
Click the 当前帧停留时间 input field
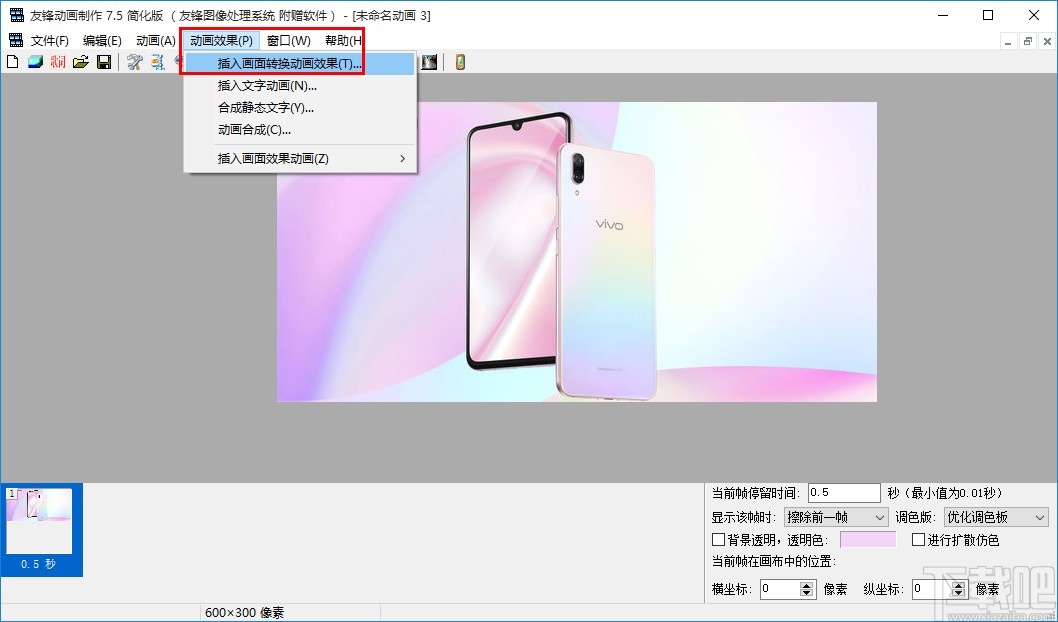(844, 493)
